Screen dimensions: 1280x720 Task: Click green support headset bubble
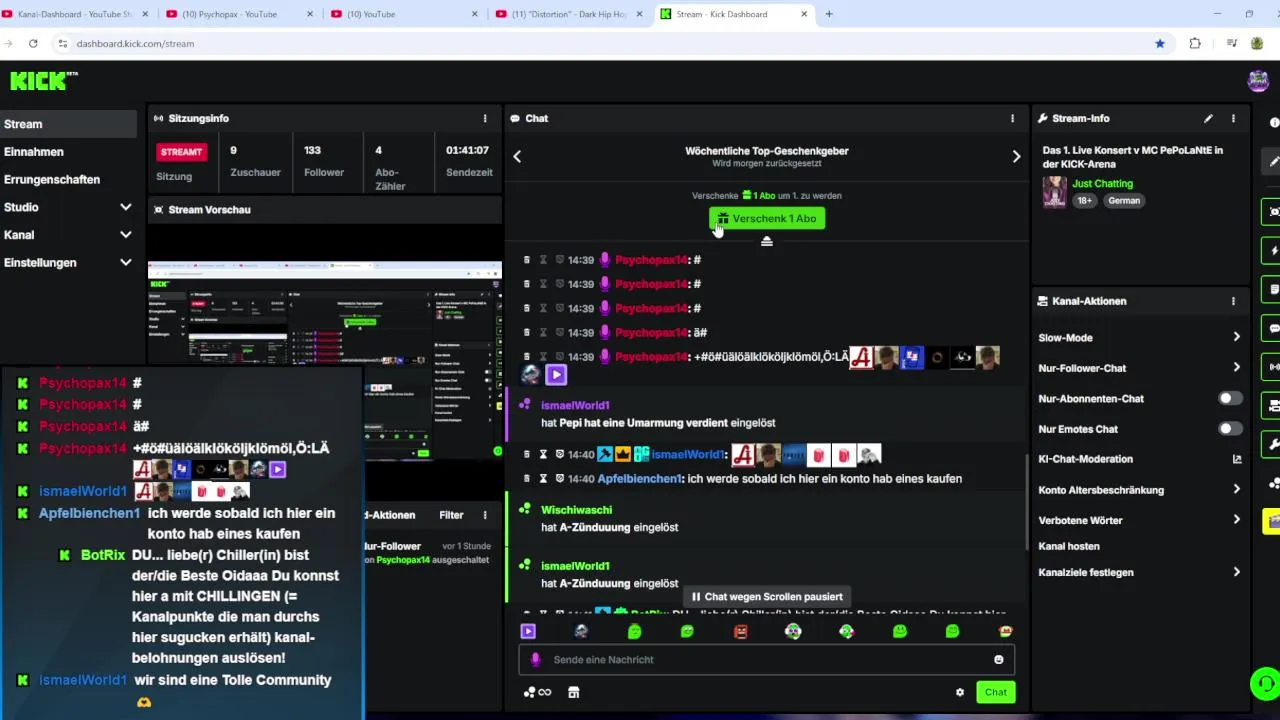1265,684
